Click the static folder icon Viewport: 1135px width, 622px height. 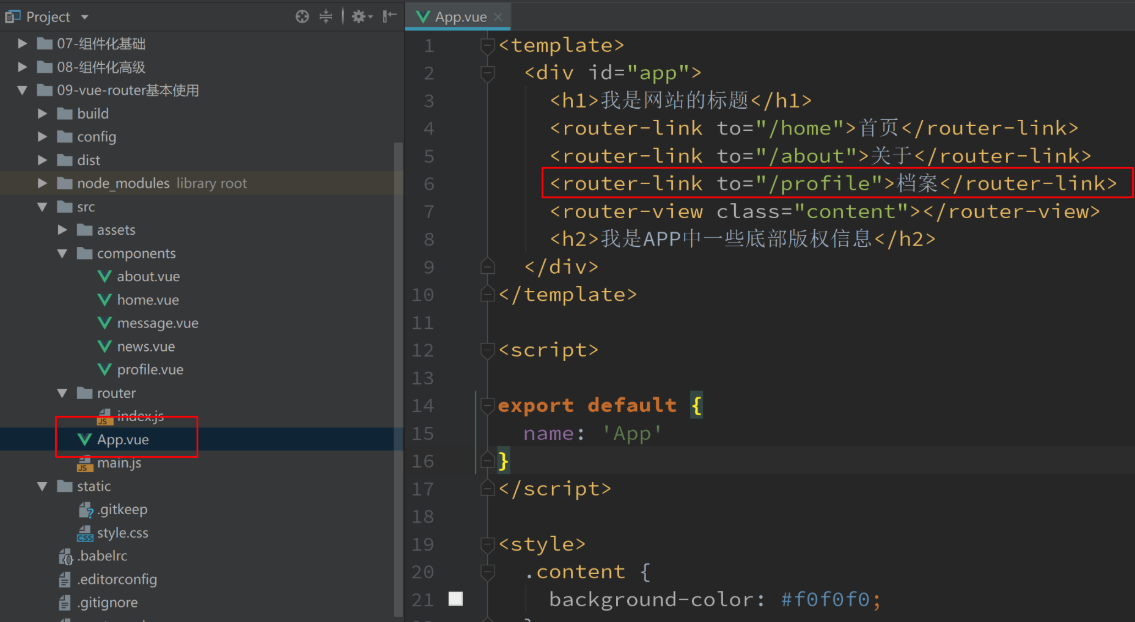pyautogui.click(x=64, y=486)
